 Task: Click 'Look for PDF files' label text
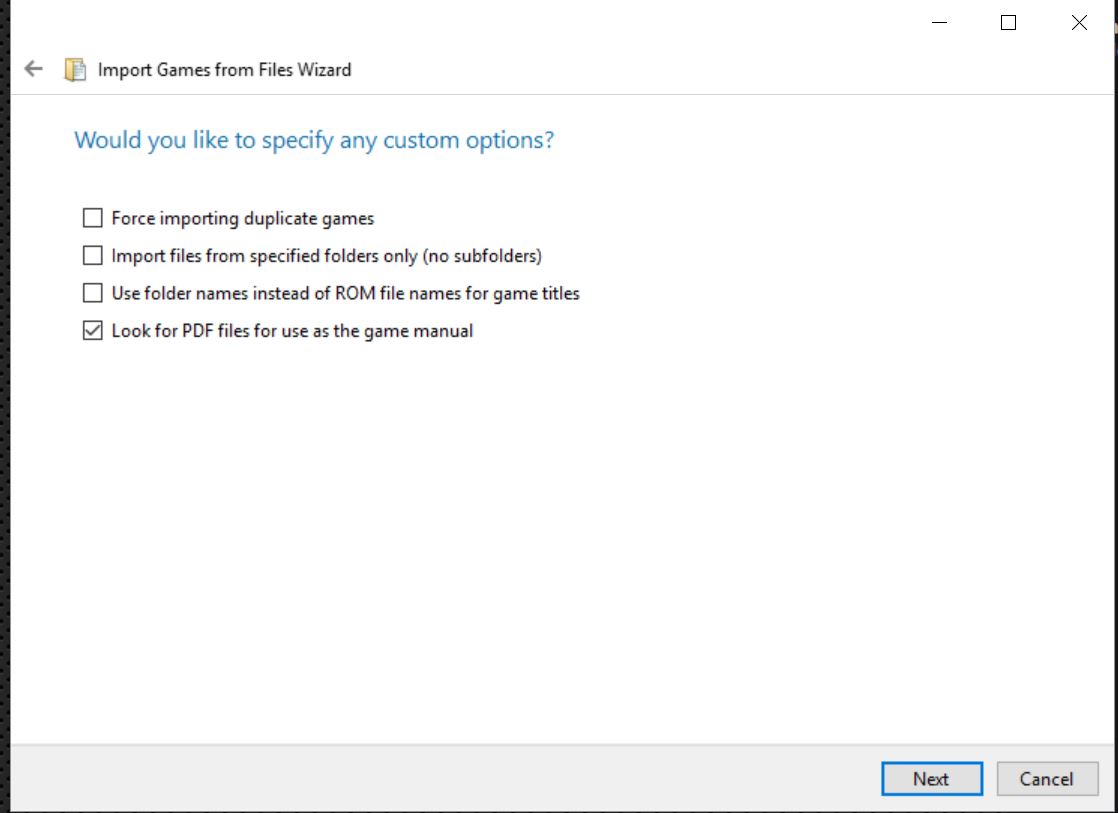292,331
